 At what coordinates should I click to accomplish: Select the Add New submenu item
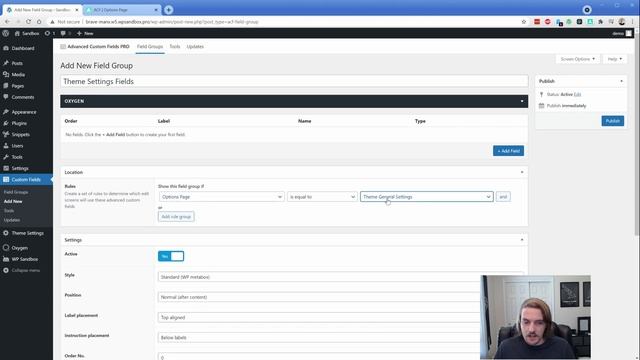[x=13, y=201]
